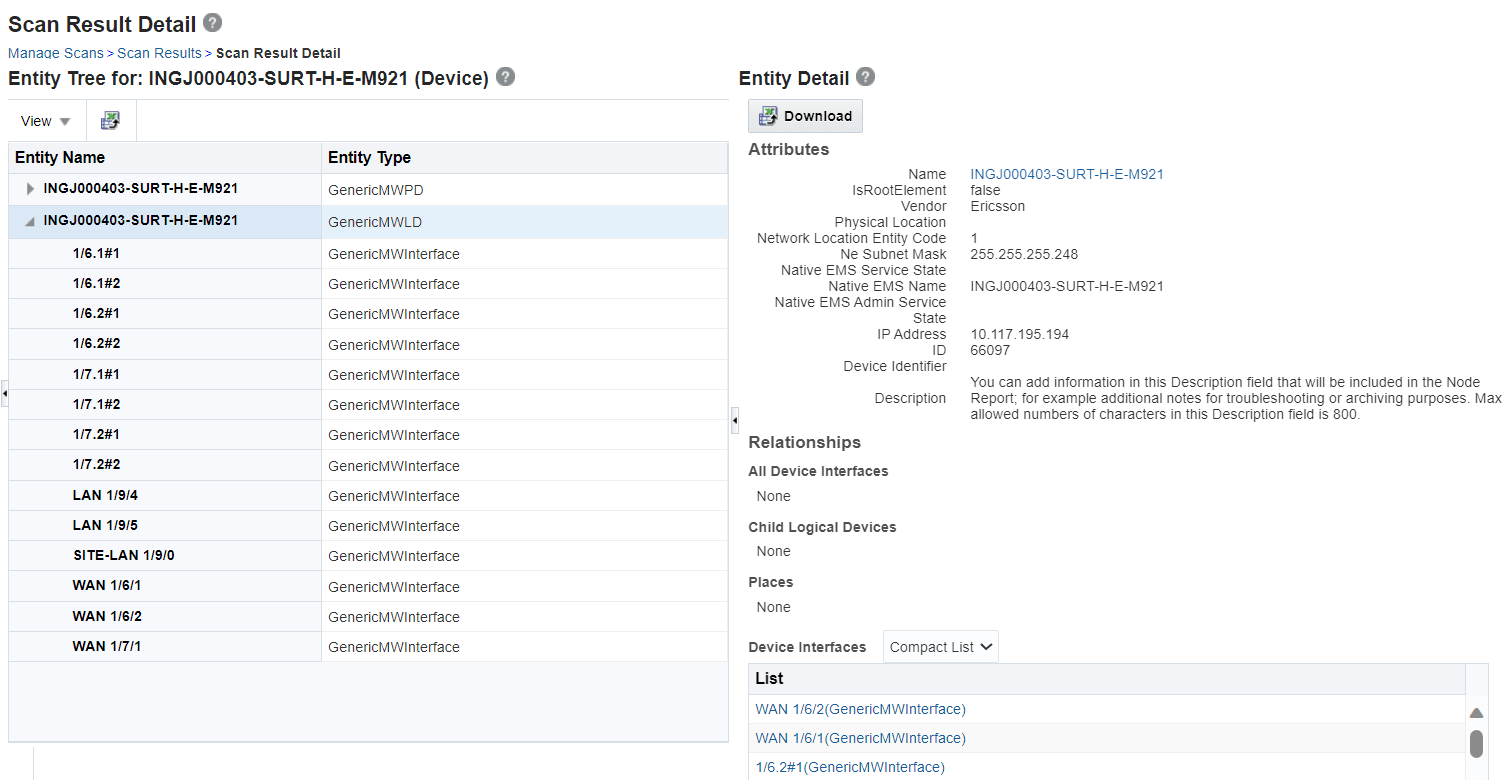Open 1/6.2#1(GenericMWInterface) list link
The image size is (1507, 780).
(848, 767)
